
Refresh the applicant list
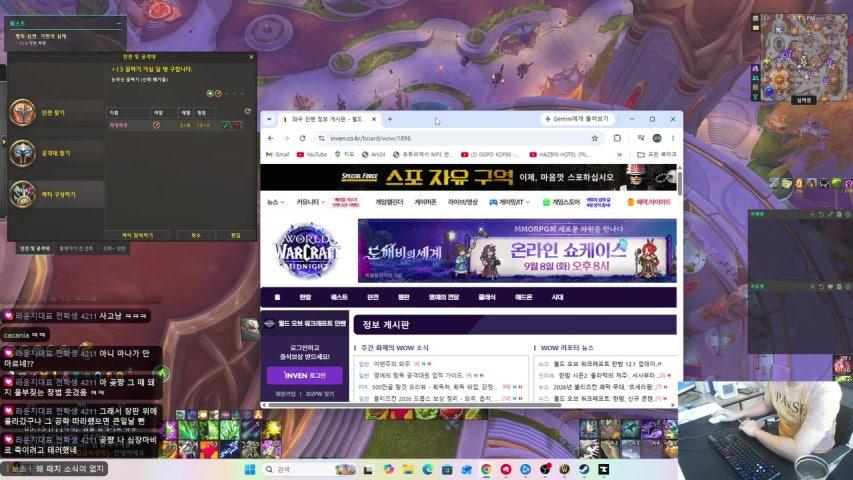click(x=248, y=111)
